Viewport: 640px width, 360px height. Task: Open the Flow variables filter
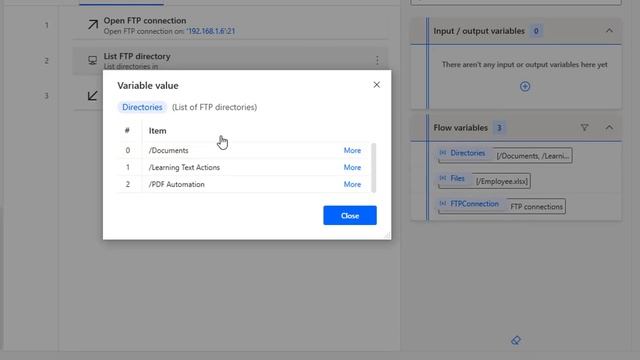[584, 128]
